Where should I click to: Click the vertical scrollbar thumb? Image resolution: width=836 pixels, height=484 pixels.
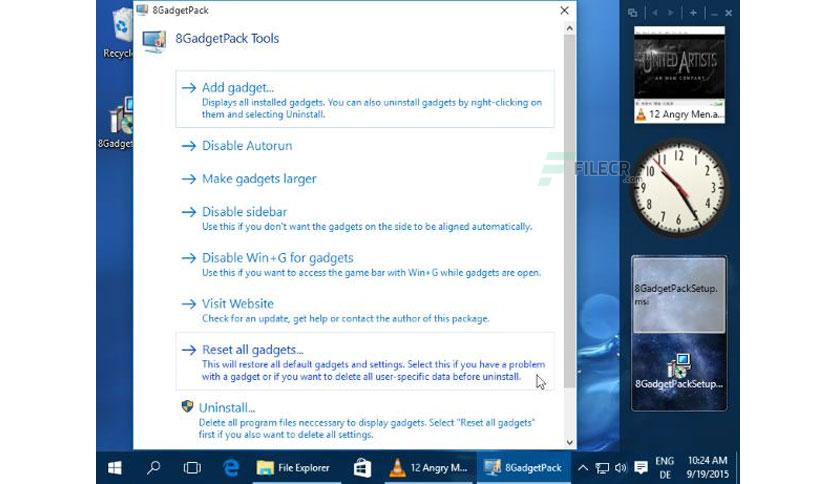point(569,211)
